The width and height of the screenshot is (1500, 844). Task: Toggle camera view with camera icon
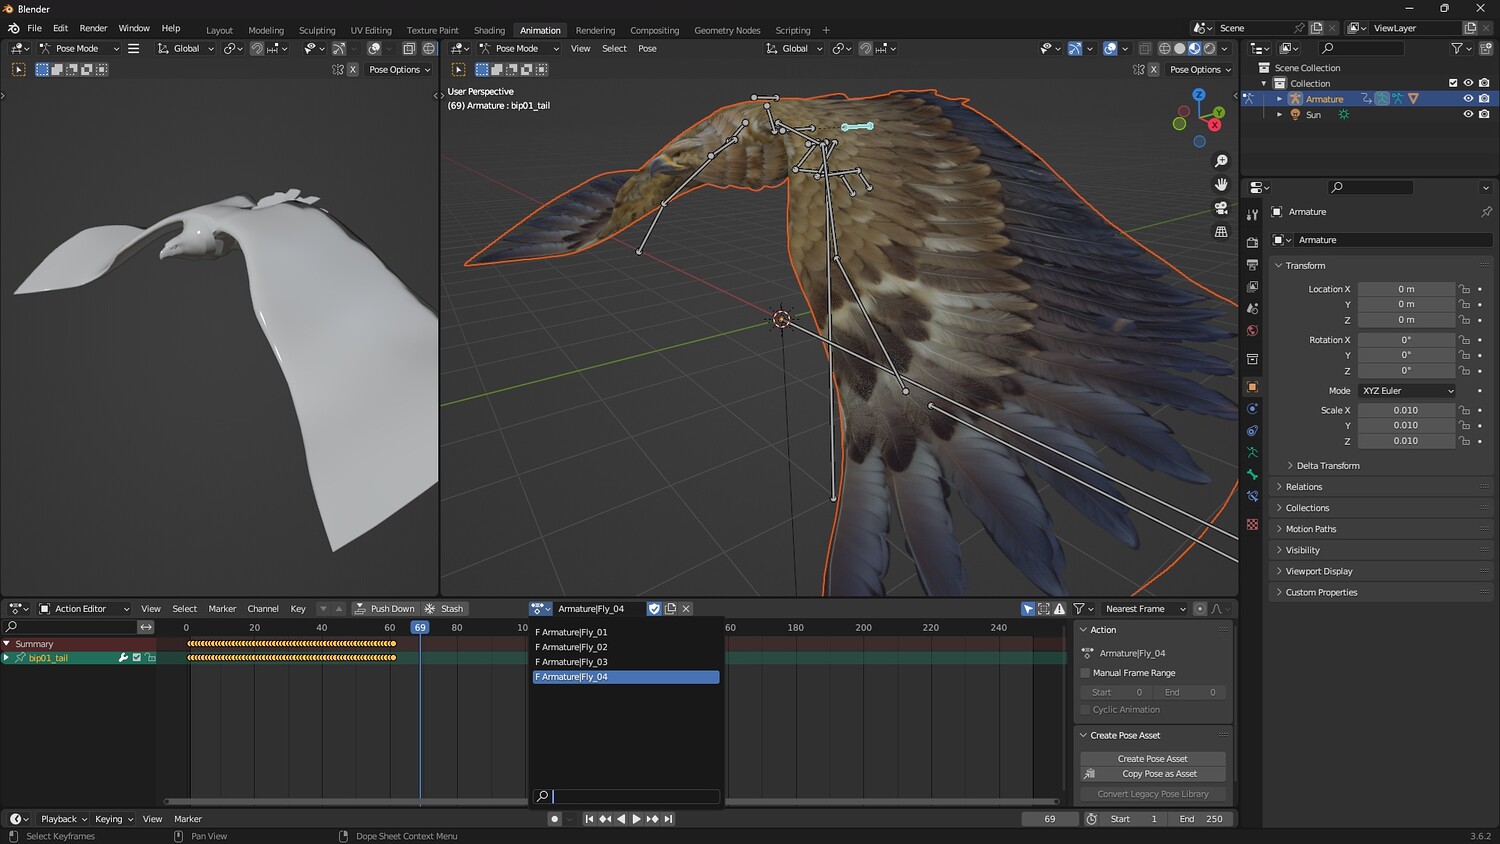coord(1221,208)
